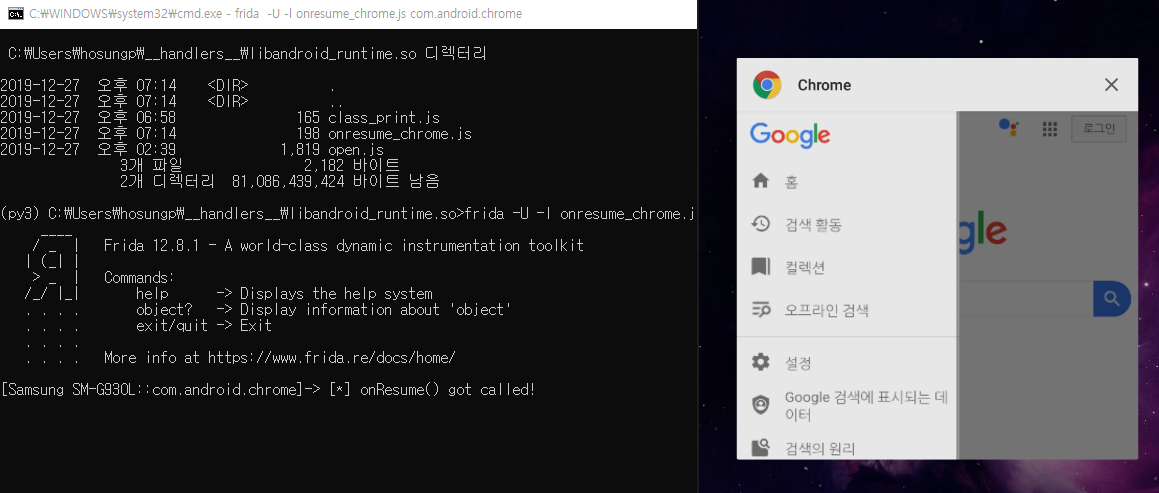Close the Chrome popup window
1159x493 pixels.
point(1111,85)
